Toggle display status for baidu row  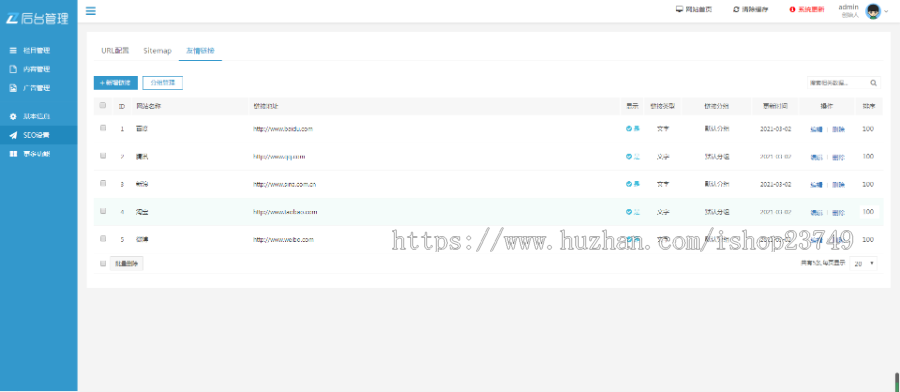click(633, 129)
